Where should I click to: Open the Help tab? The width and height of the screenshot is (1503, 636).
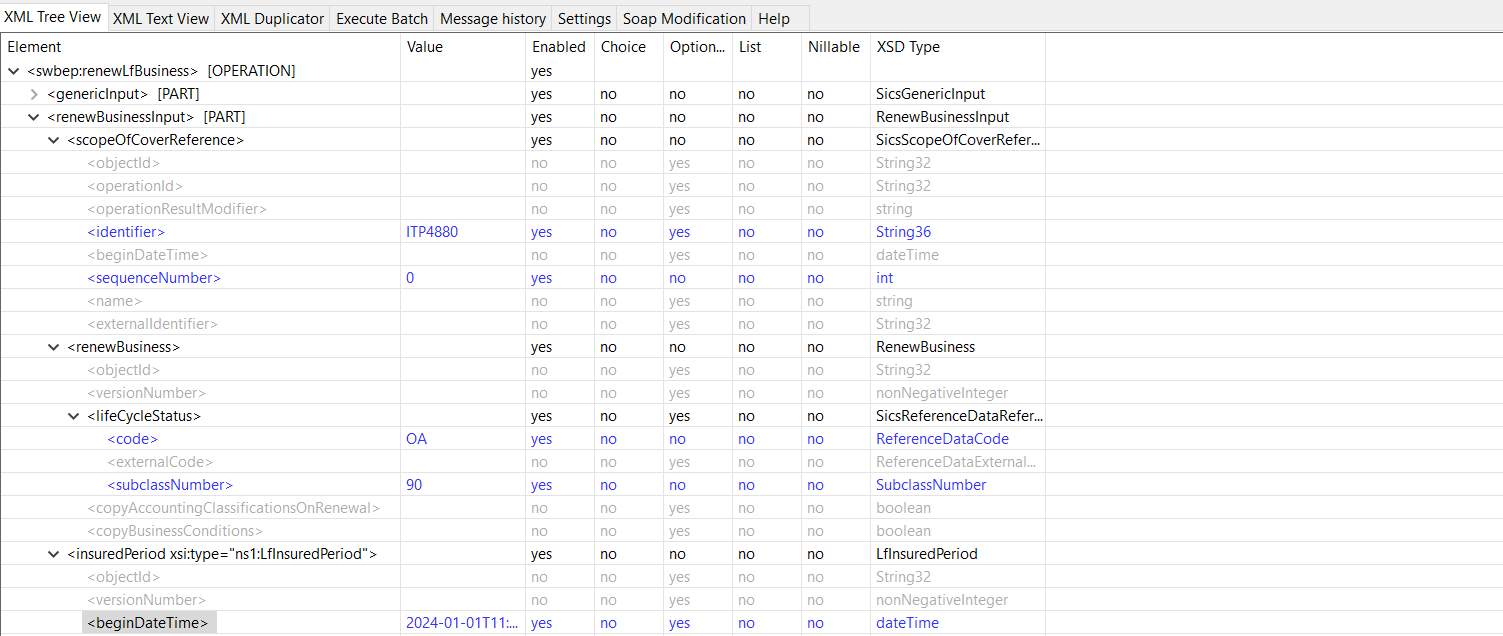coord(773,18)
